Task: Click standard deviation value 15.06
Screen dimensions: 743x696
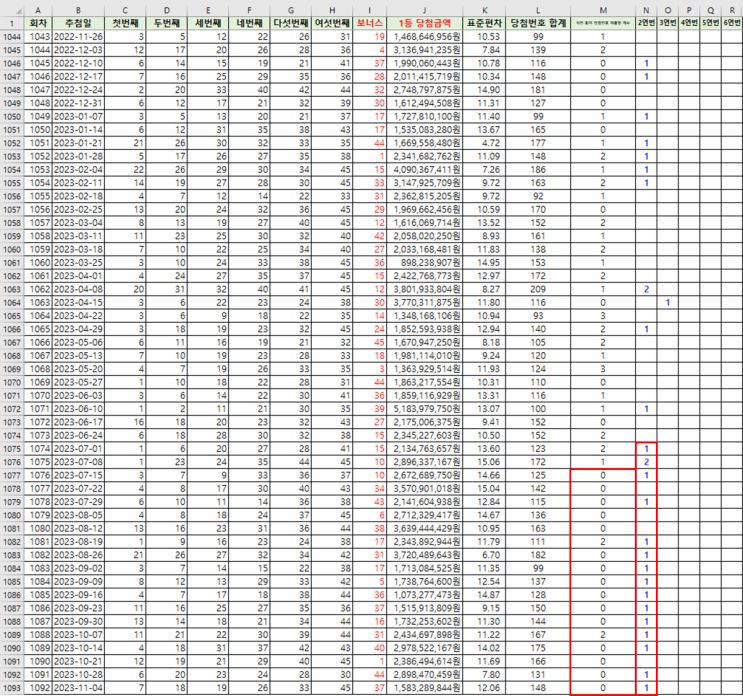Action: (484, 462)
